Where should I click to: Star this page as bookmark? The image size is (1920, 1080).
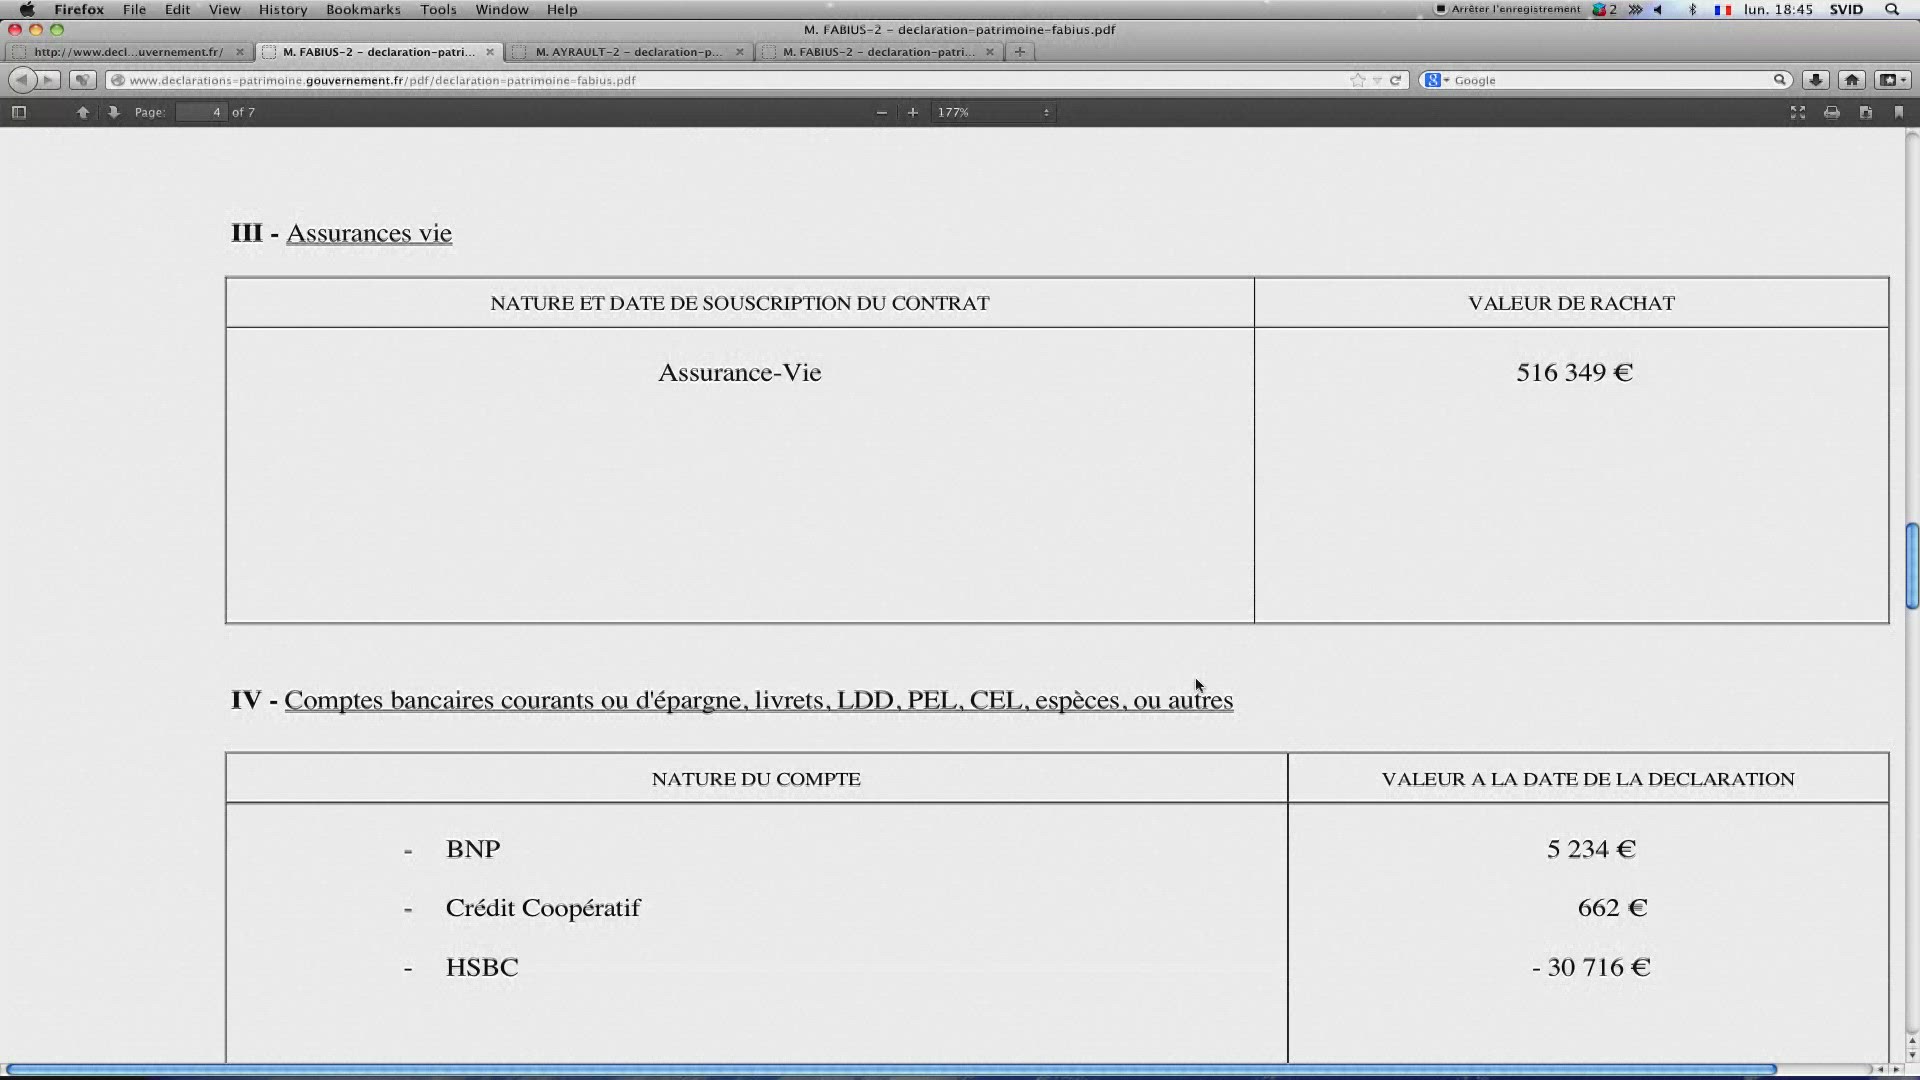(x=1357, y=80)
